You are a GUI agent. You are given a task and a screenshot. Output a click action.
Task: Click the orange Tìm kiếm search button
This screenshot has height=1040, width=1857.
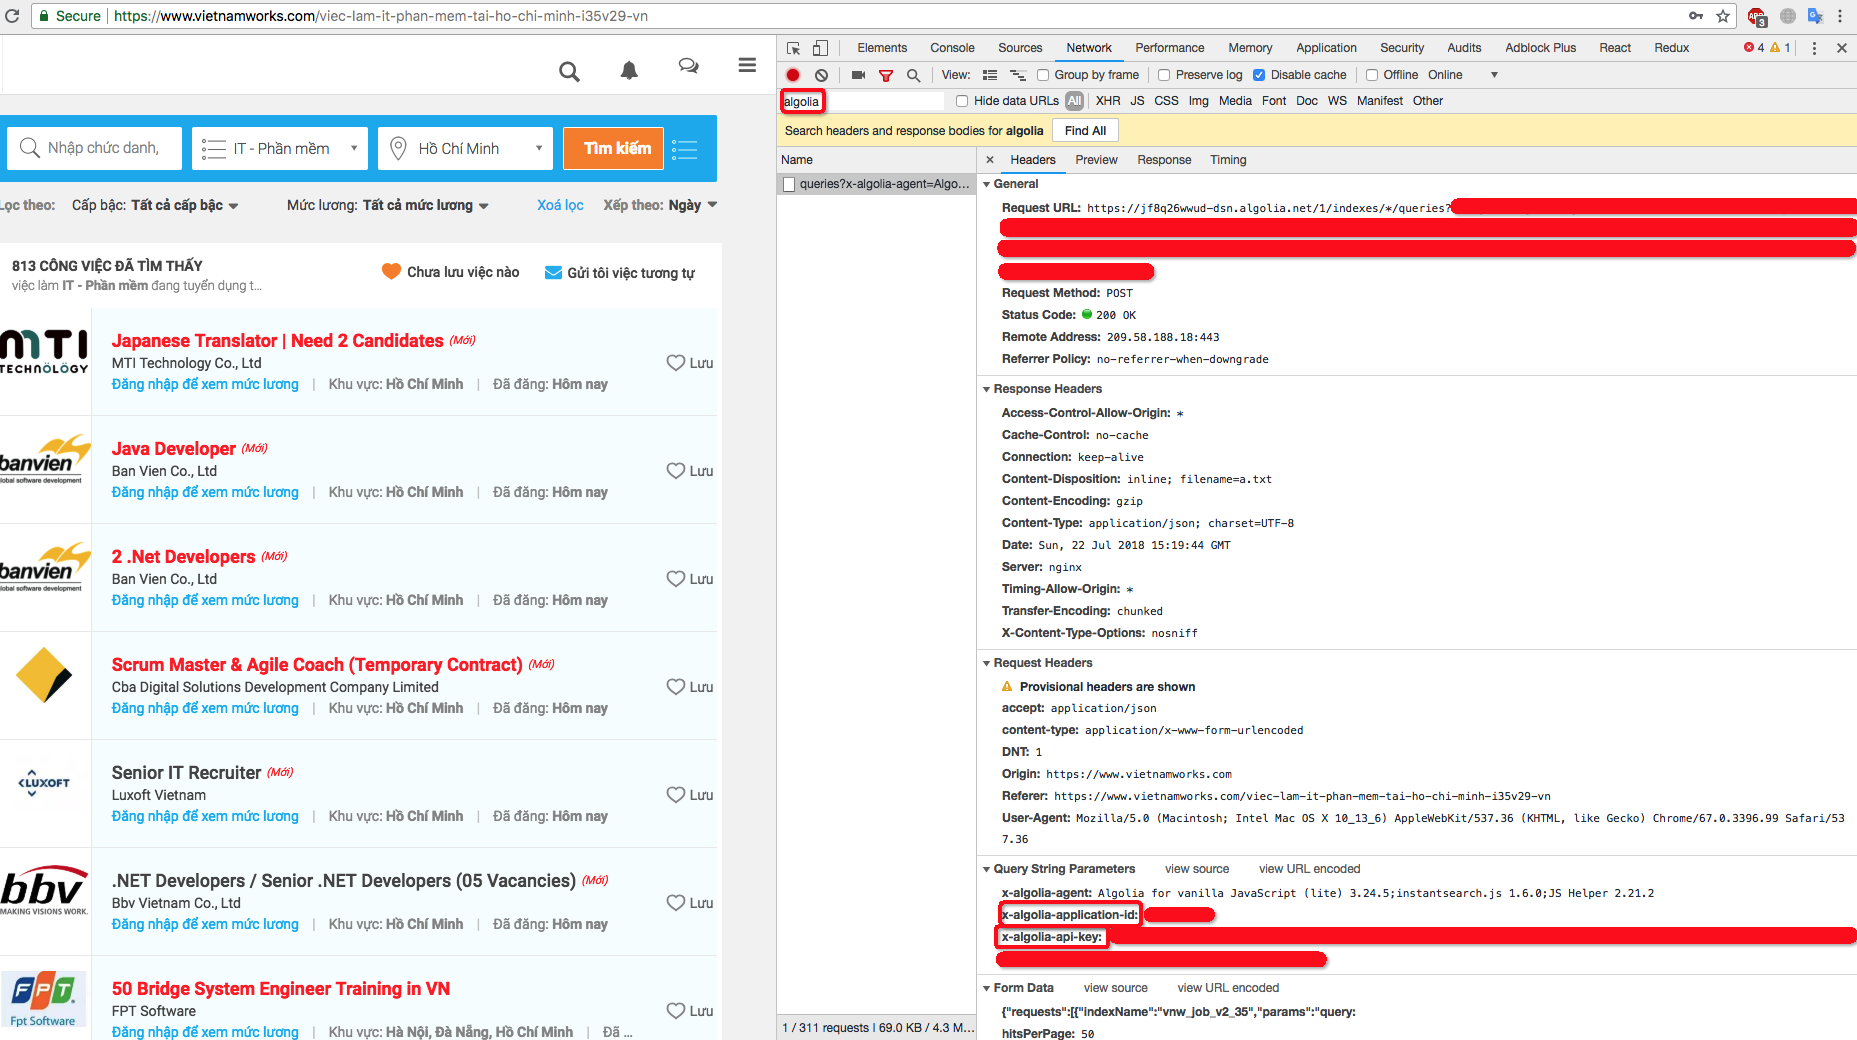point(613,149)
